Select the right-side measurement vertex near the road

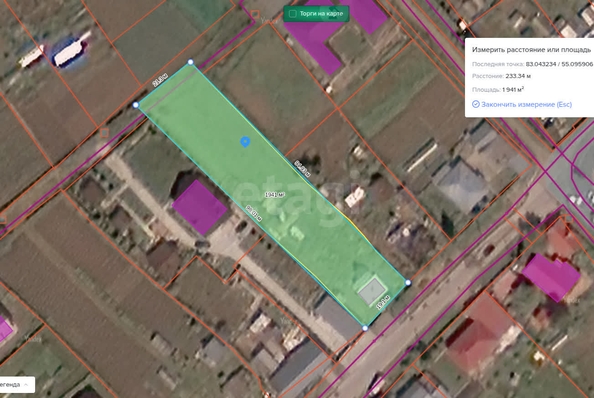408,283
